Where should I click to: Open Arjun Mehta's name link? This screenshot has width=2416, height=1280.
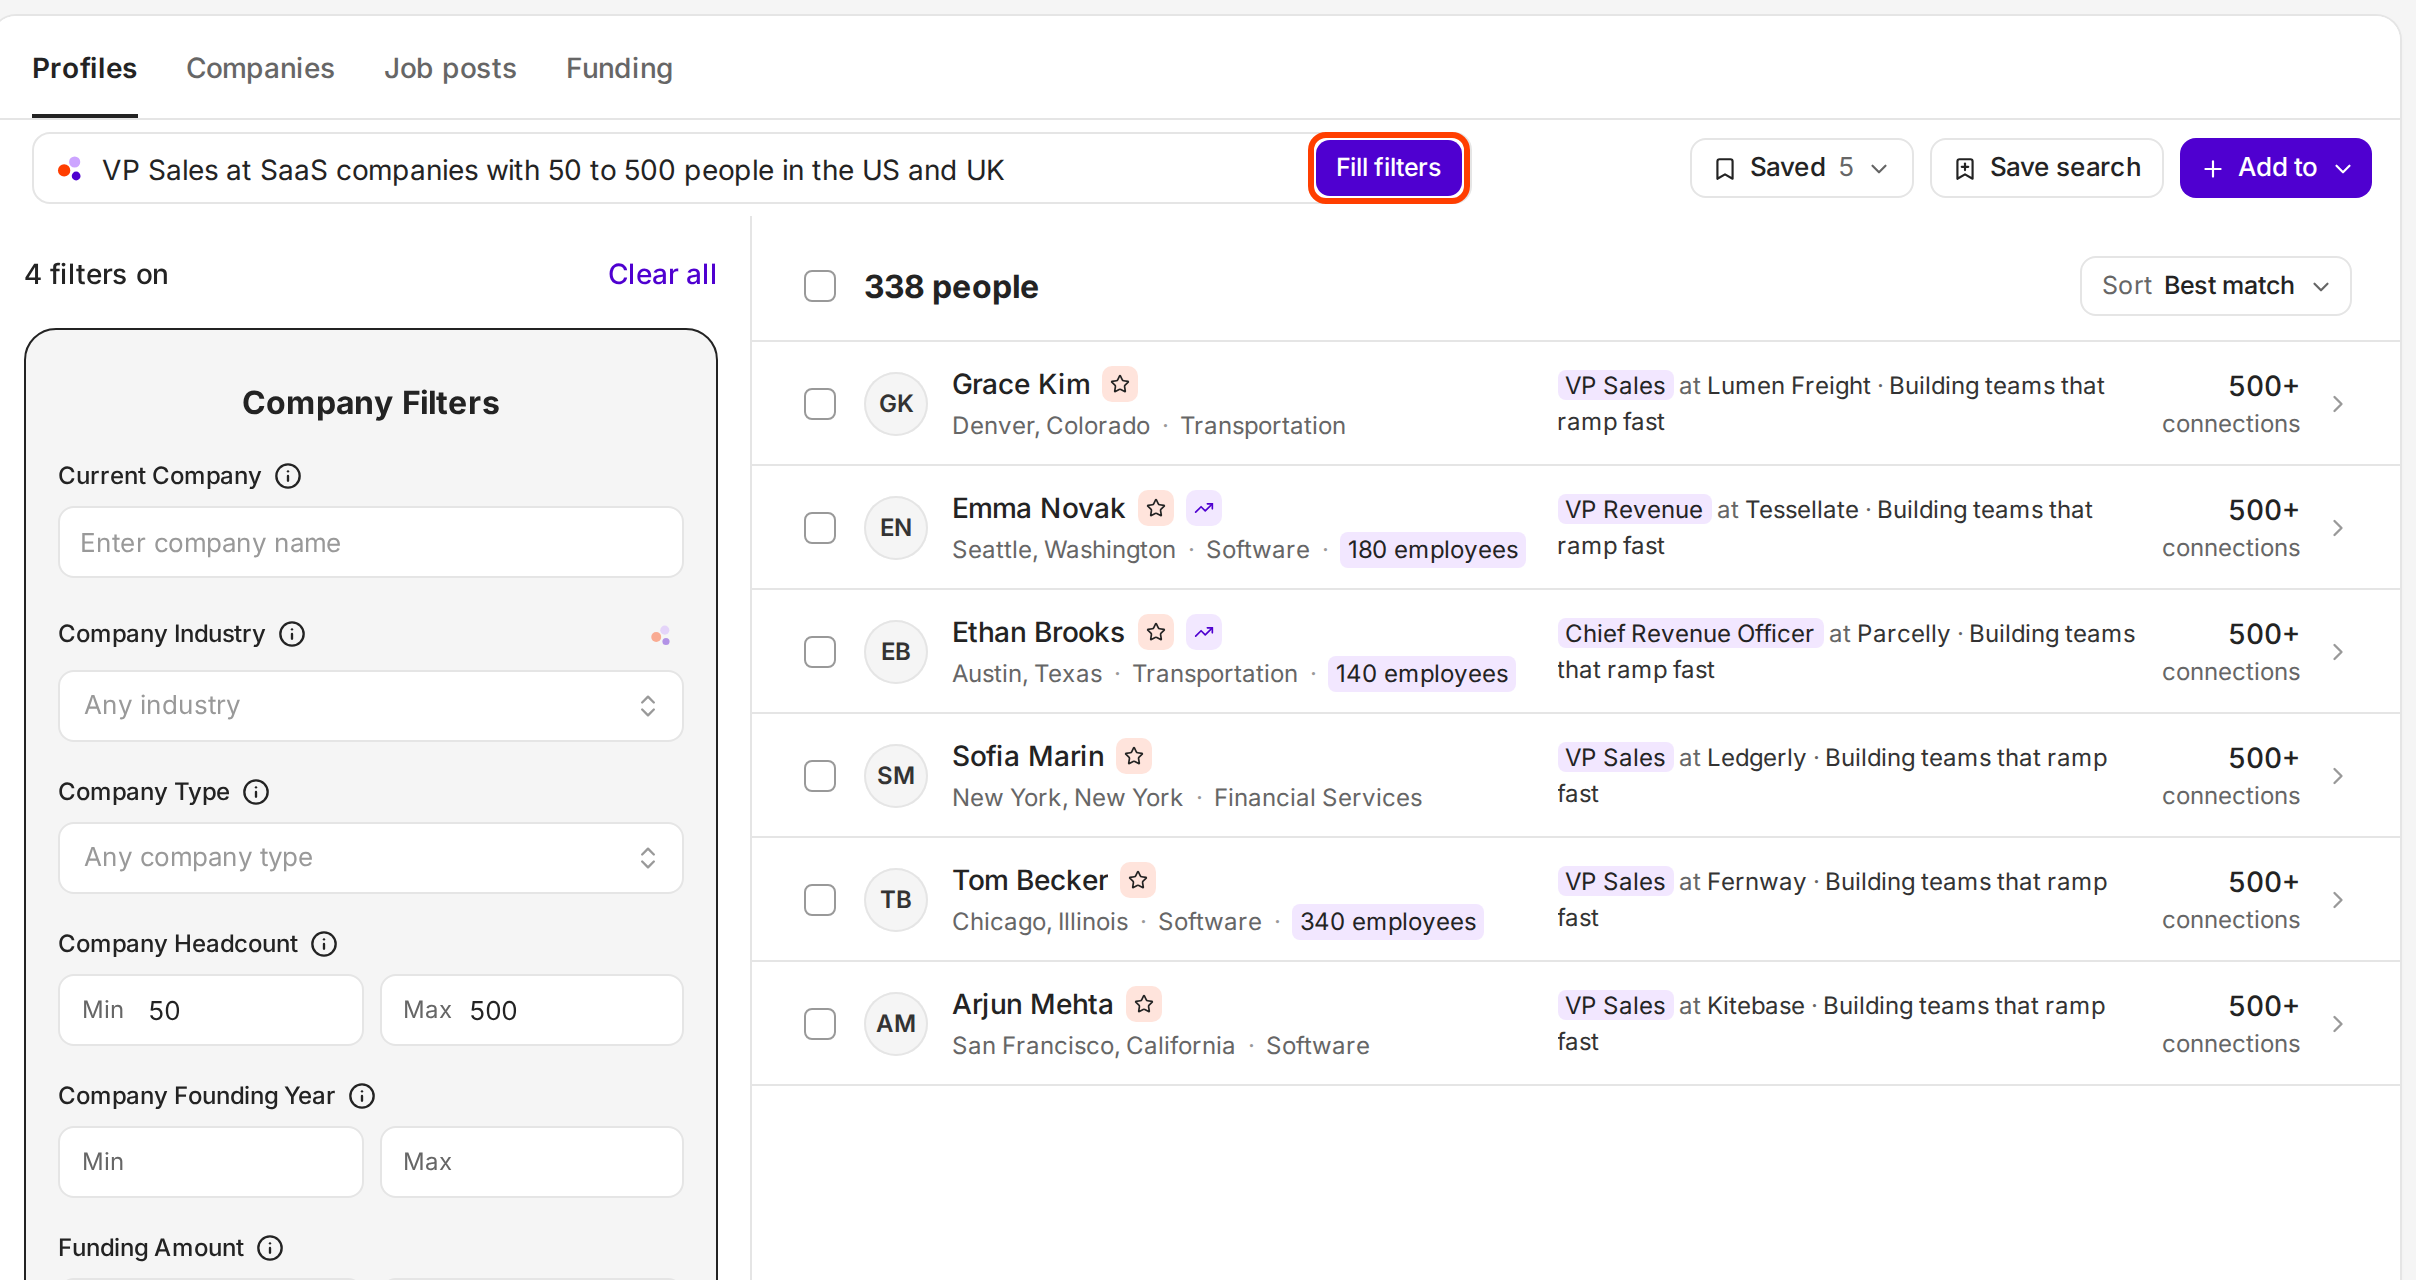(x=1032, y=1004)
